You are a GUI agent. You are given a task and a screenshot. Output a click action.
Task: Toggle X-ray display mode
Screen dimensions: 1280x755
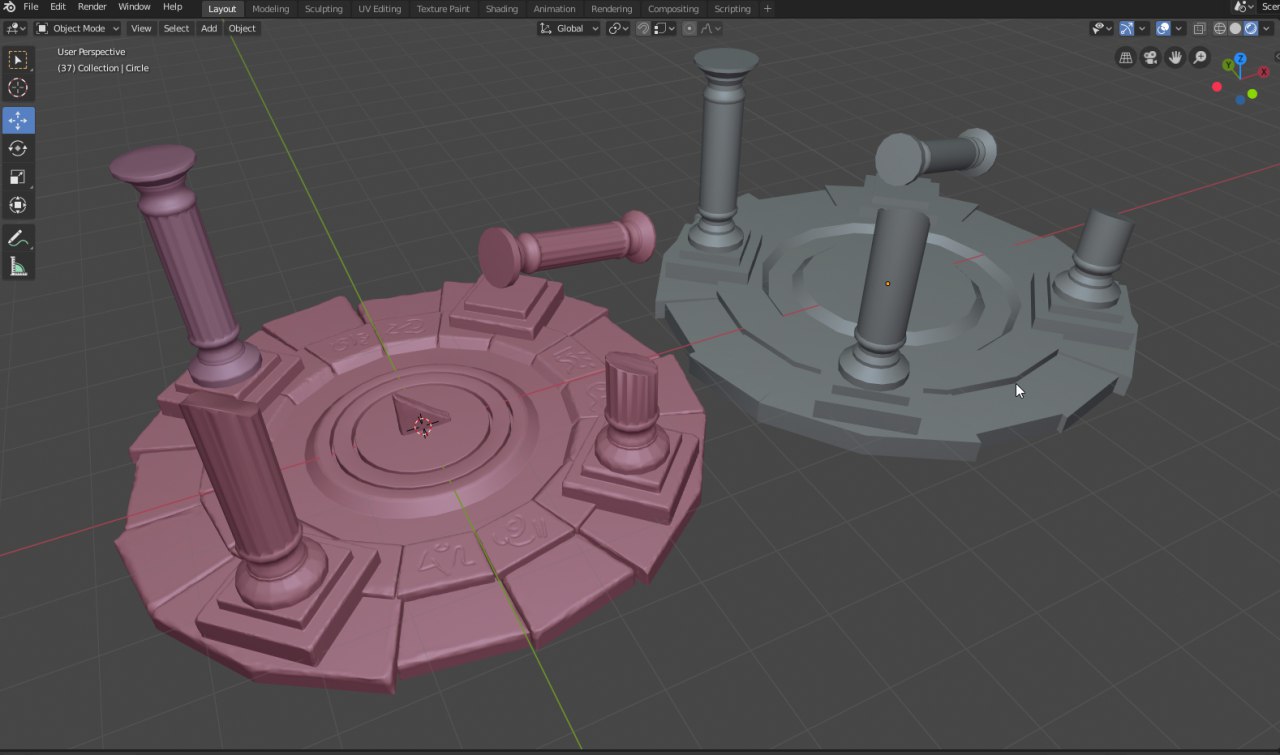pyautogui.click(x=1199, y=28)
